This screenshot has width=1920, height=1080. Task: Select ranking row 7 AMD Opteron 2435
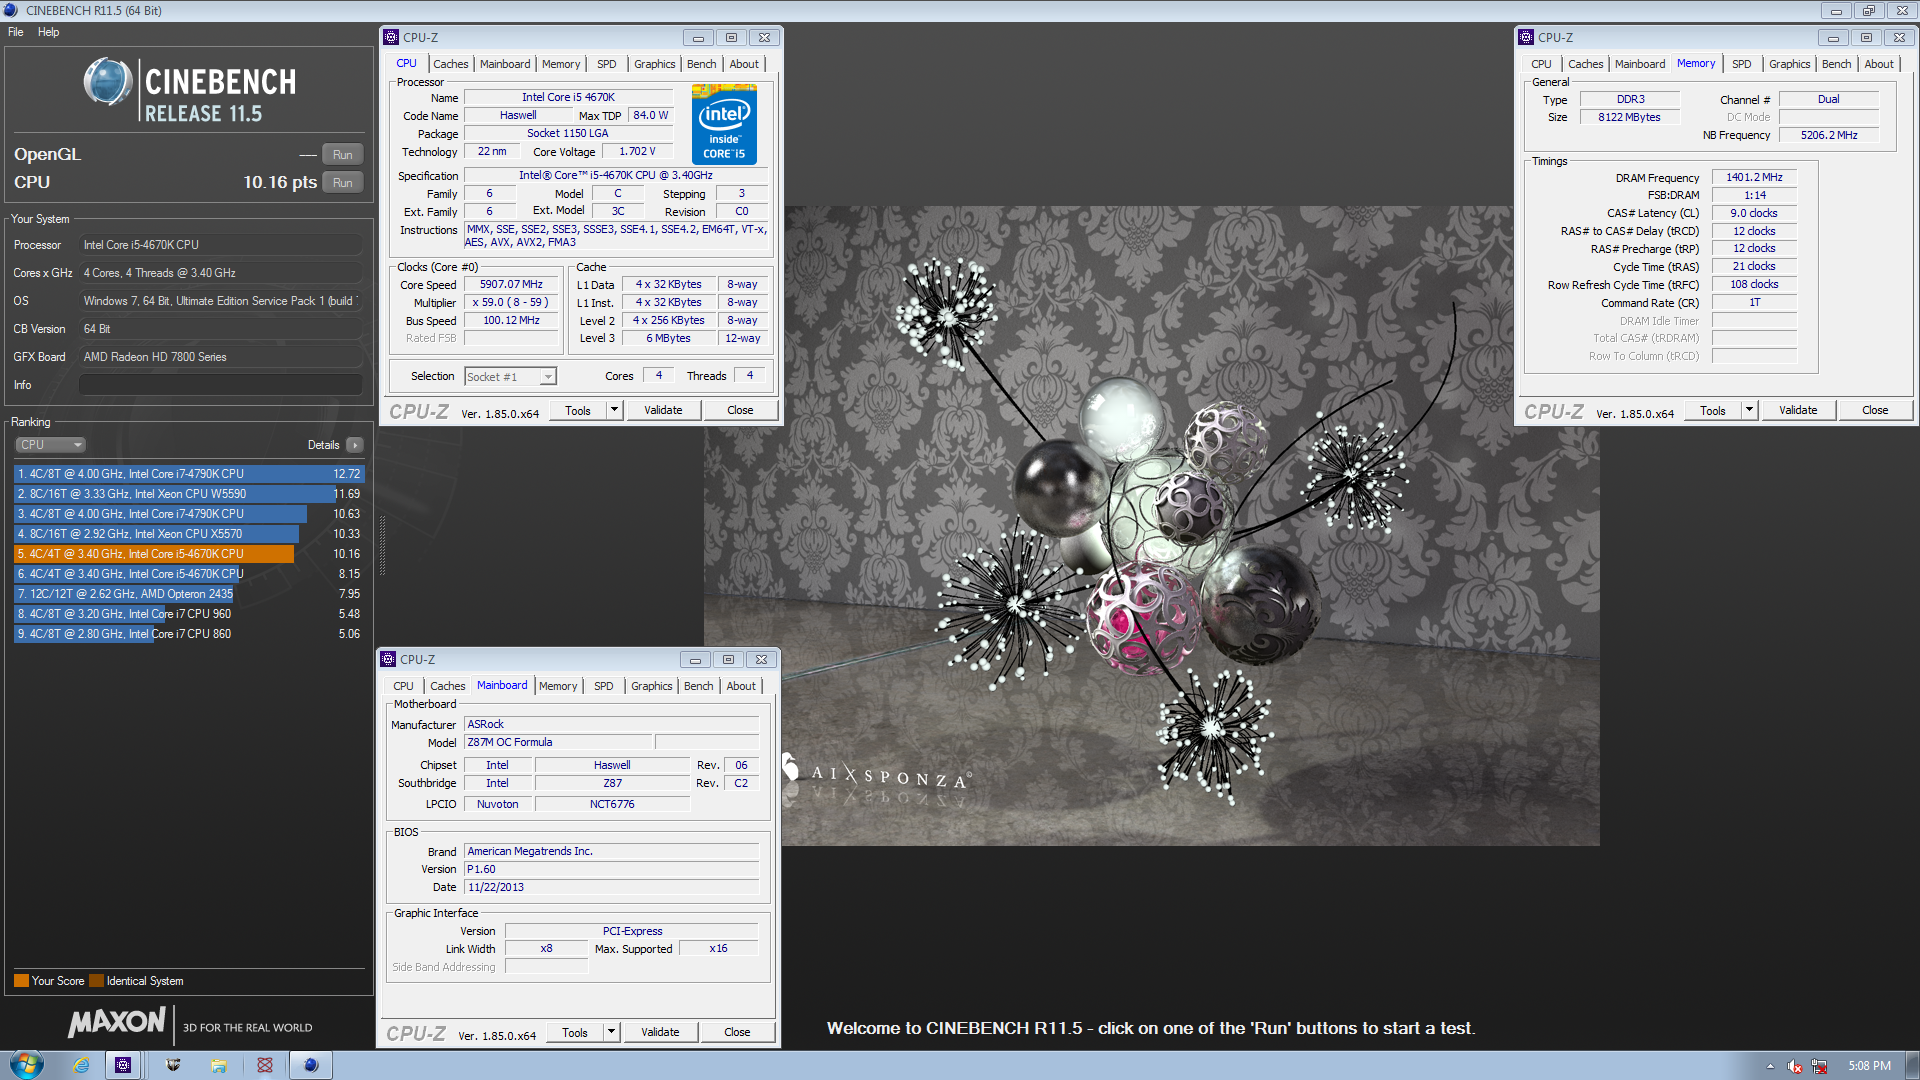[x=189, y=594]
